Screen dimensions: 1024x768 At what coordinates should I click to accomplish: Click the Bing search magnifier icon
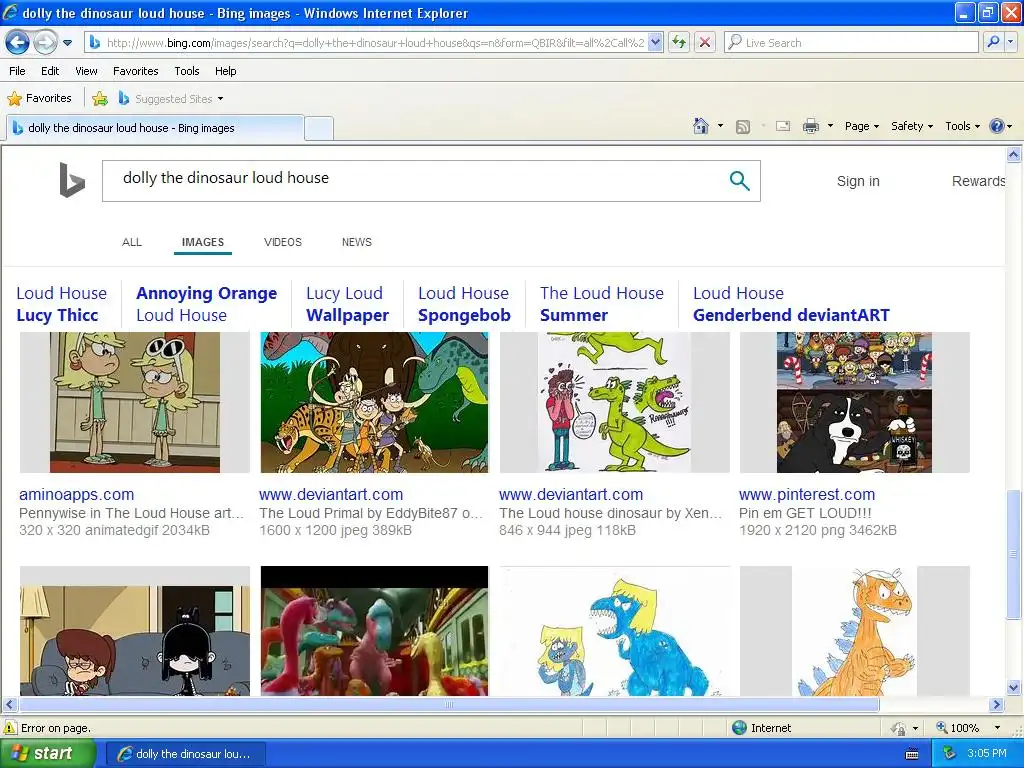[x=739, y=181]
